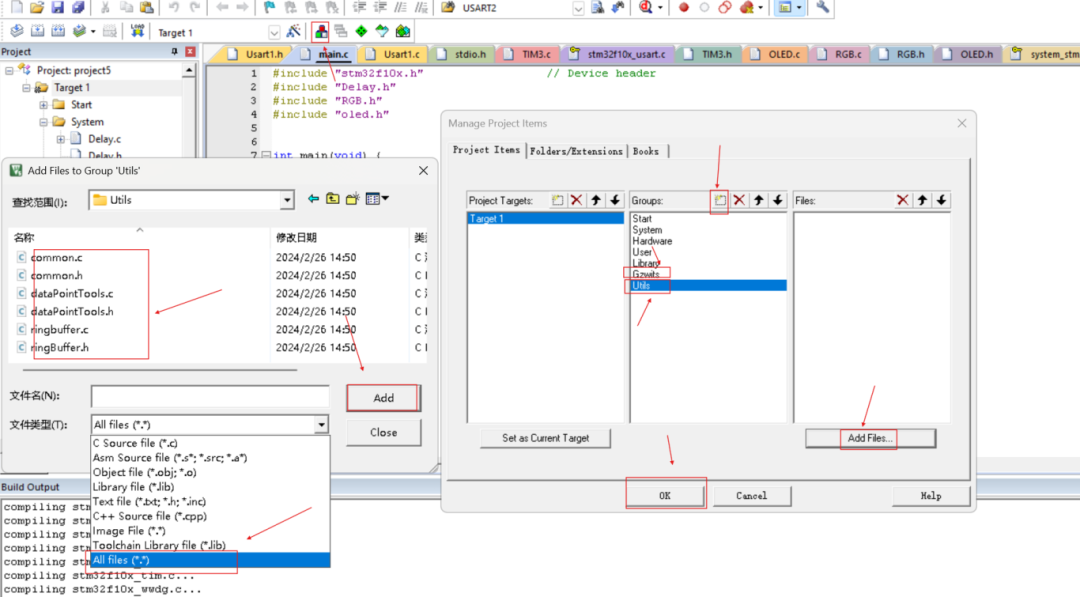Click the Build target icon
The width and height of the screenshot is (1080, 597).
click(38, 32)
